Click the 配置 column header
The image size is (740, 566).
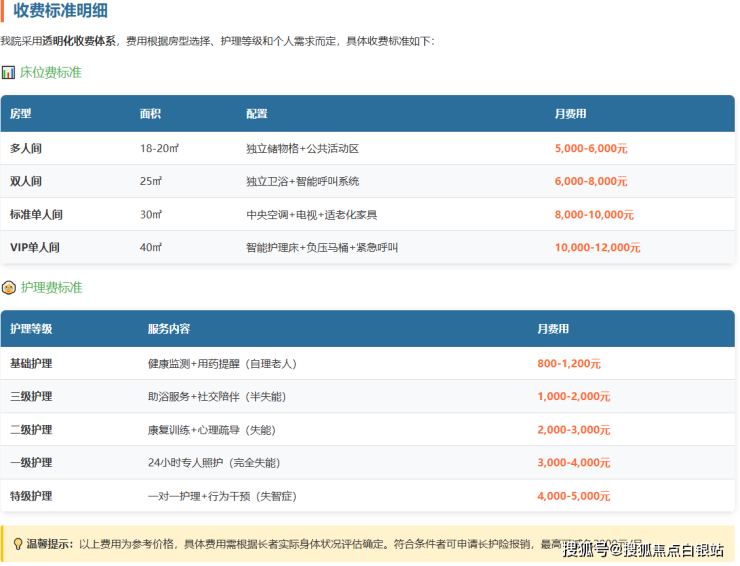pos(256,114)
